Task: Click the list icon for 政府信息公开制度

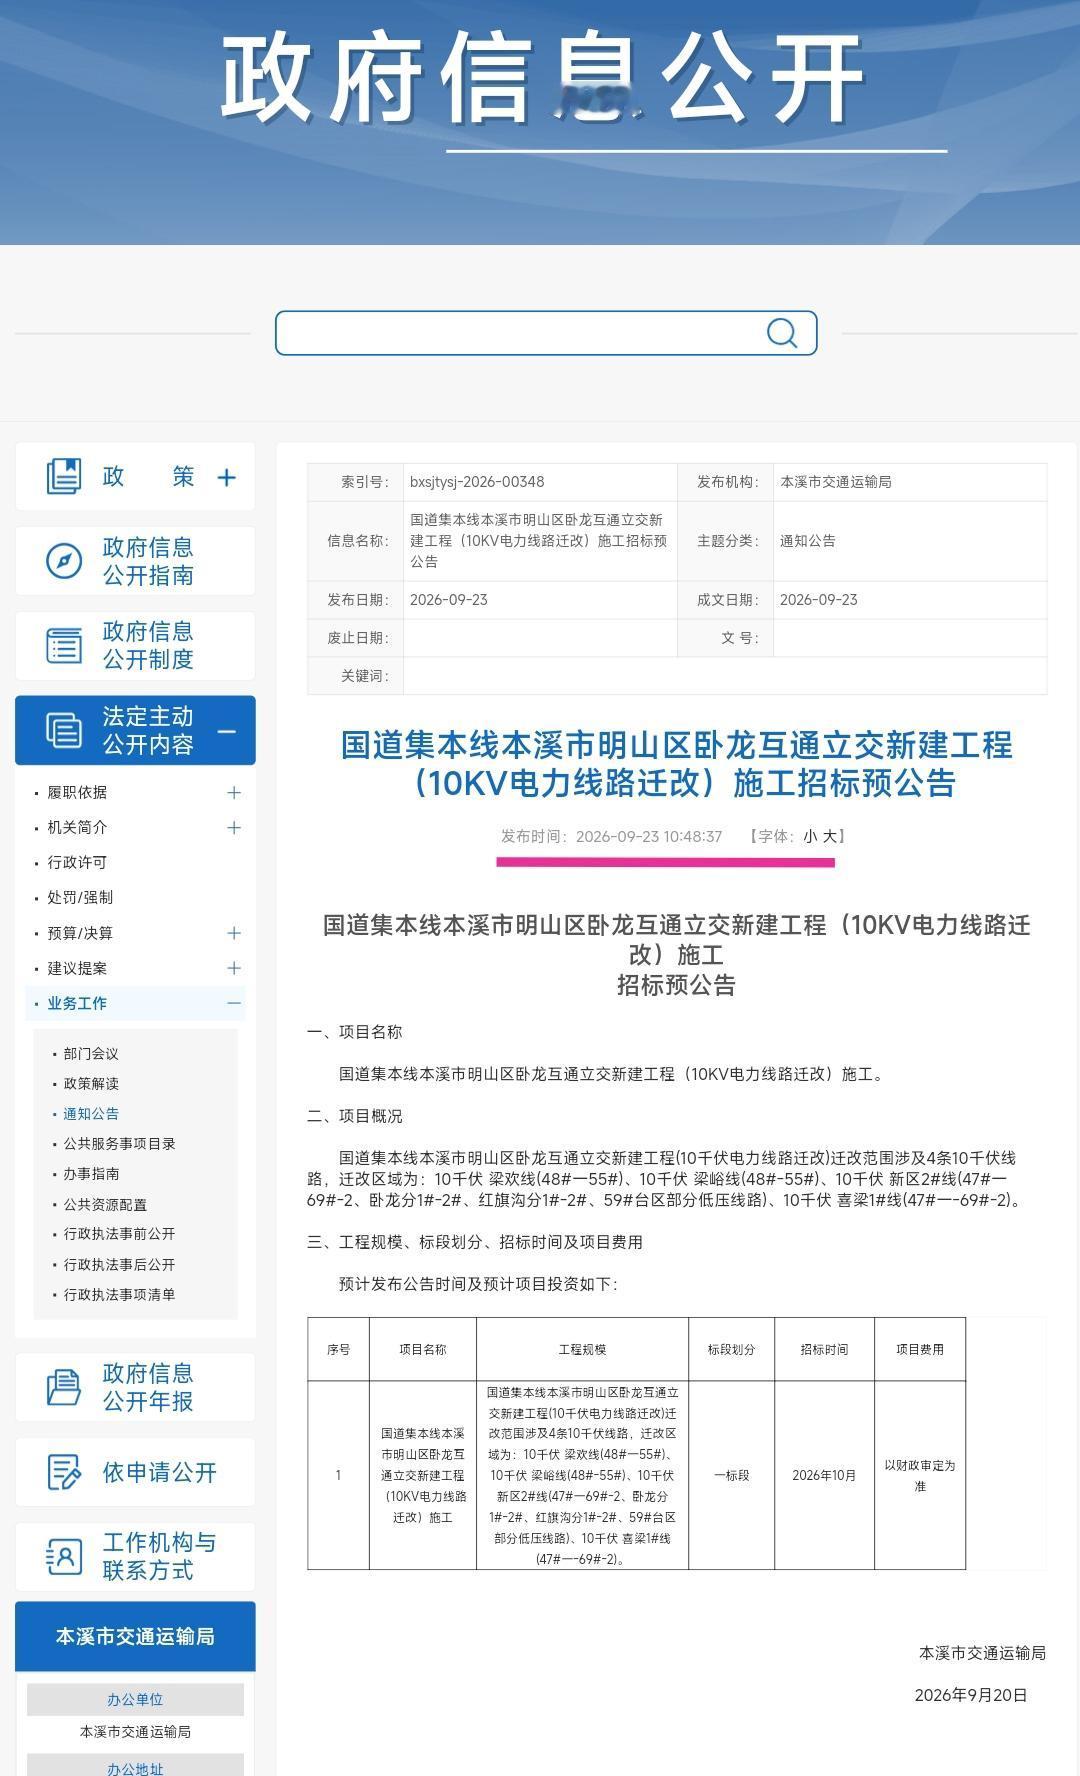Action: tap(64, 645)
